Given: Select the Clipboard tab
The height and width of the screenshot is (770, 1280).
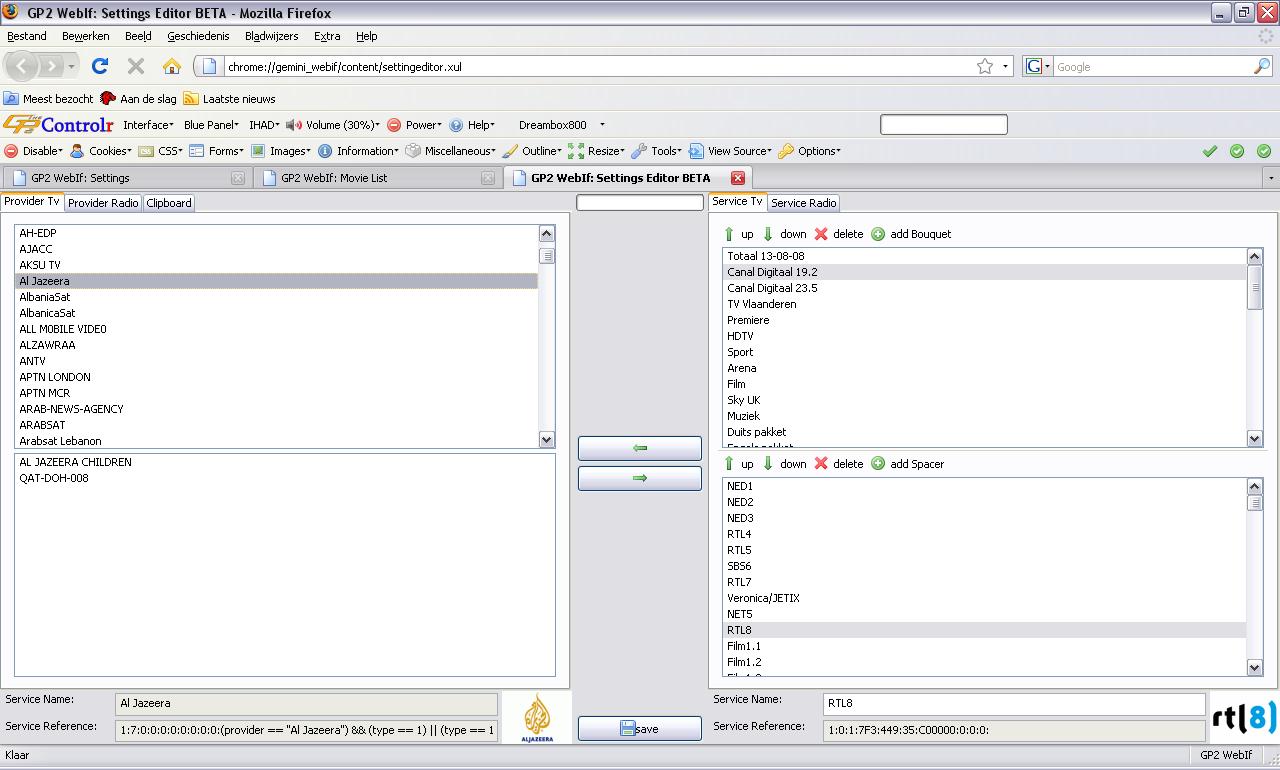Looking at the screenshot, I should coord(169,202).
